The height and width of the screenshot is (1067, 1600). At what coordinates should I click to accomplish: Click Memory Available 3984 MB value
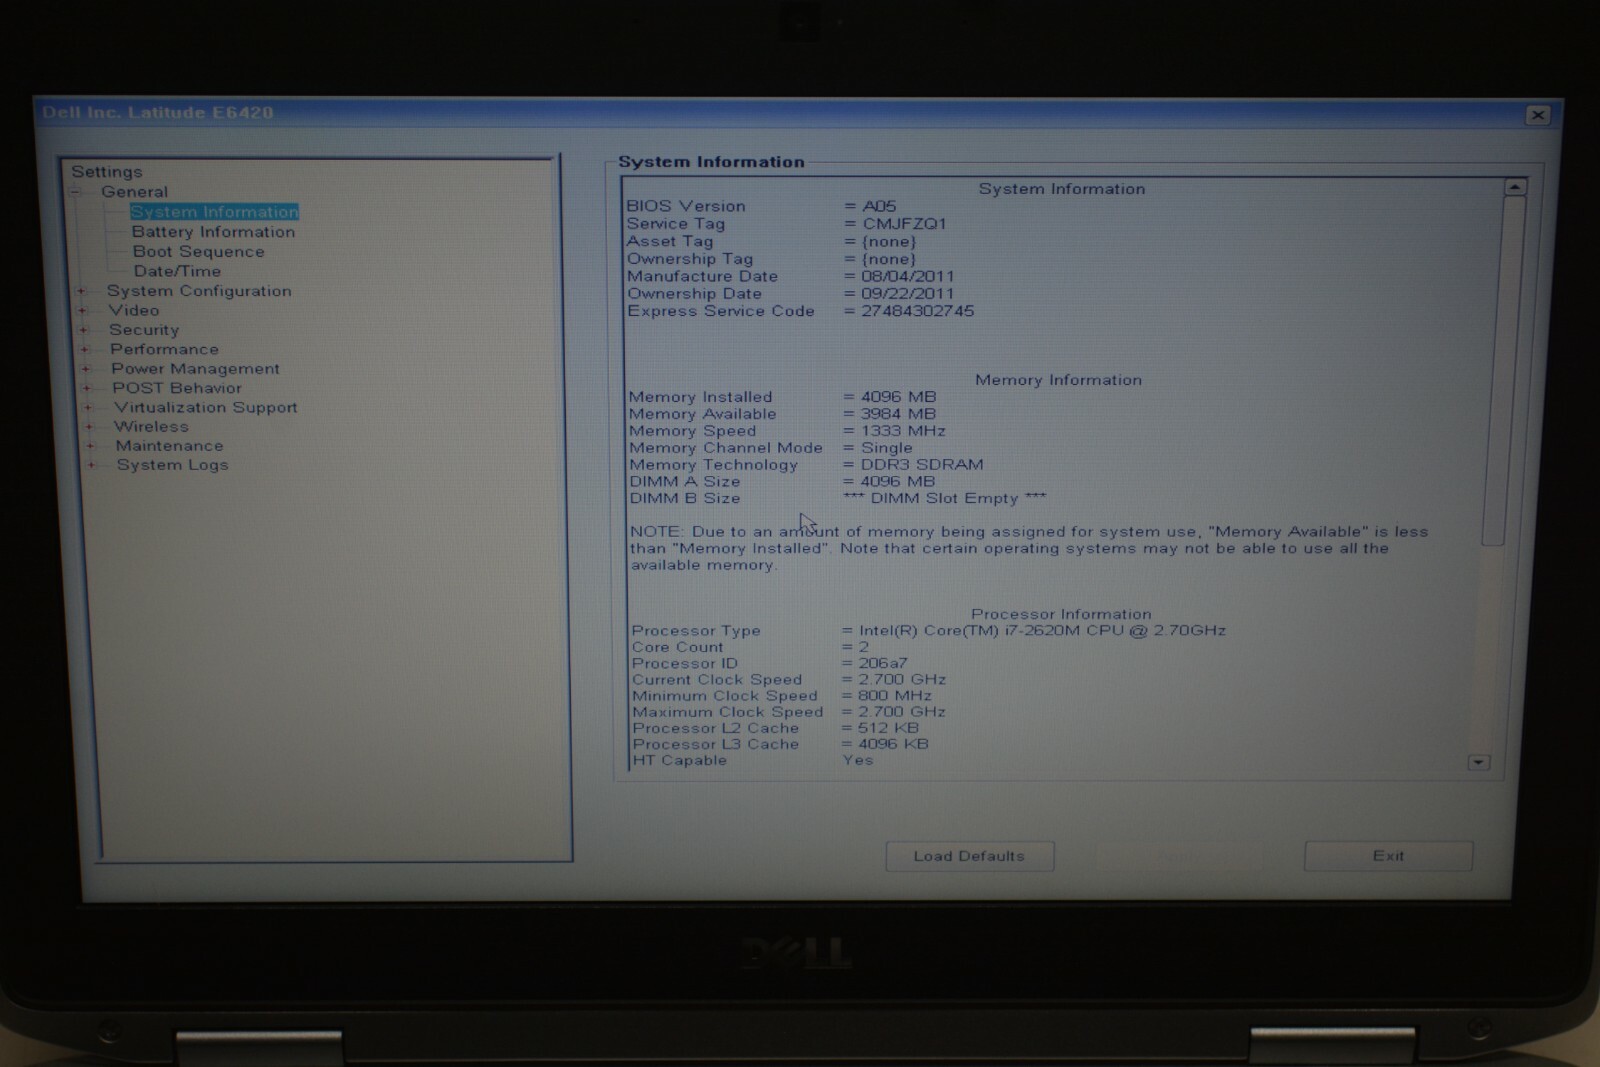point(898,414)
